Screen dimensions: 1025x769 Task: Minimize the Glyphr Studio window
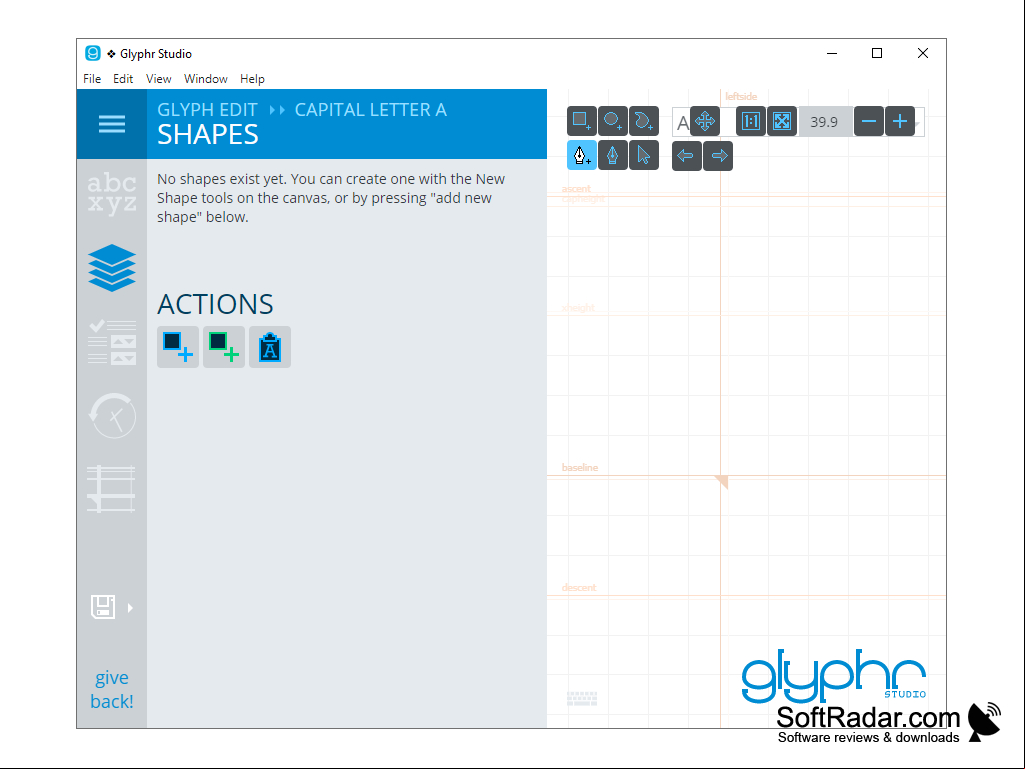pyautogui.click(x=832, y=53)
